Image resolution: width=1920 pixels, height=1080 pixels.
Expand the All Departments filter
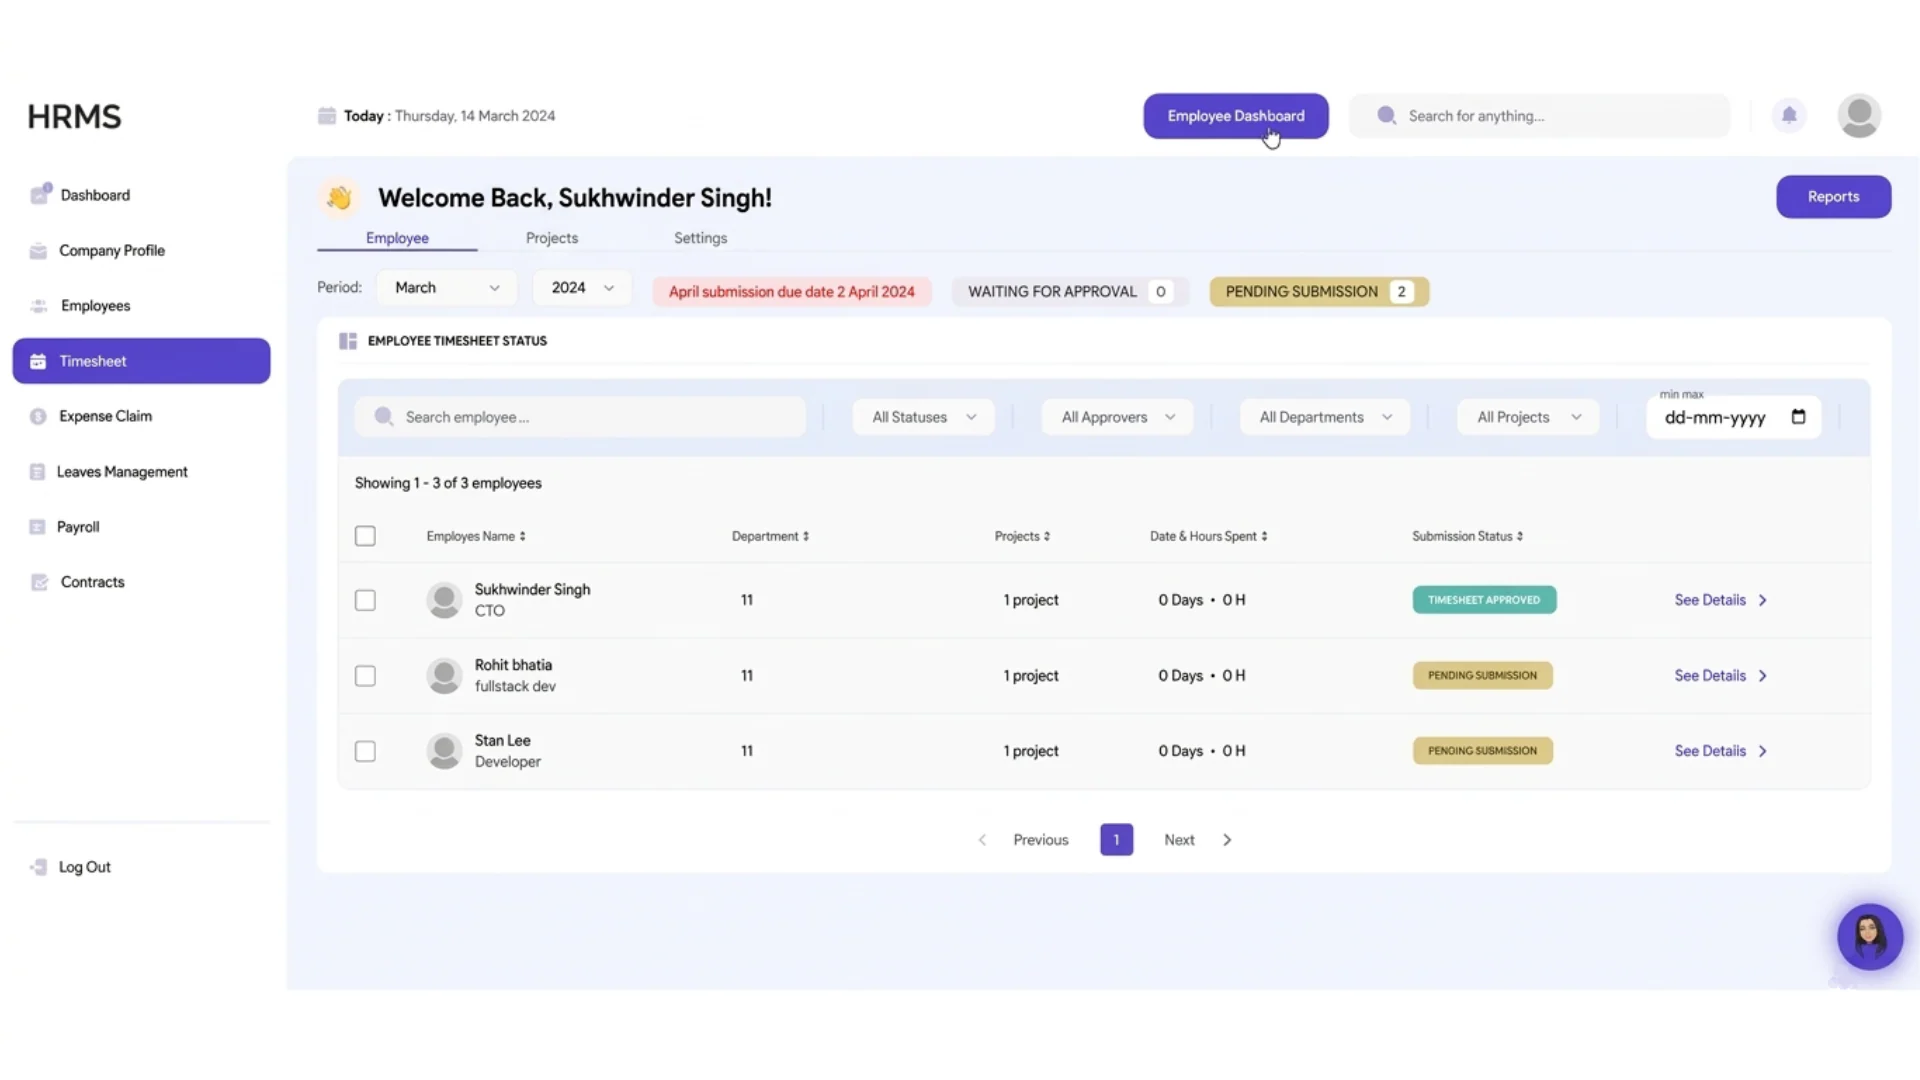pyautogui.click(x=1325, y=417)
